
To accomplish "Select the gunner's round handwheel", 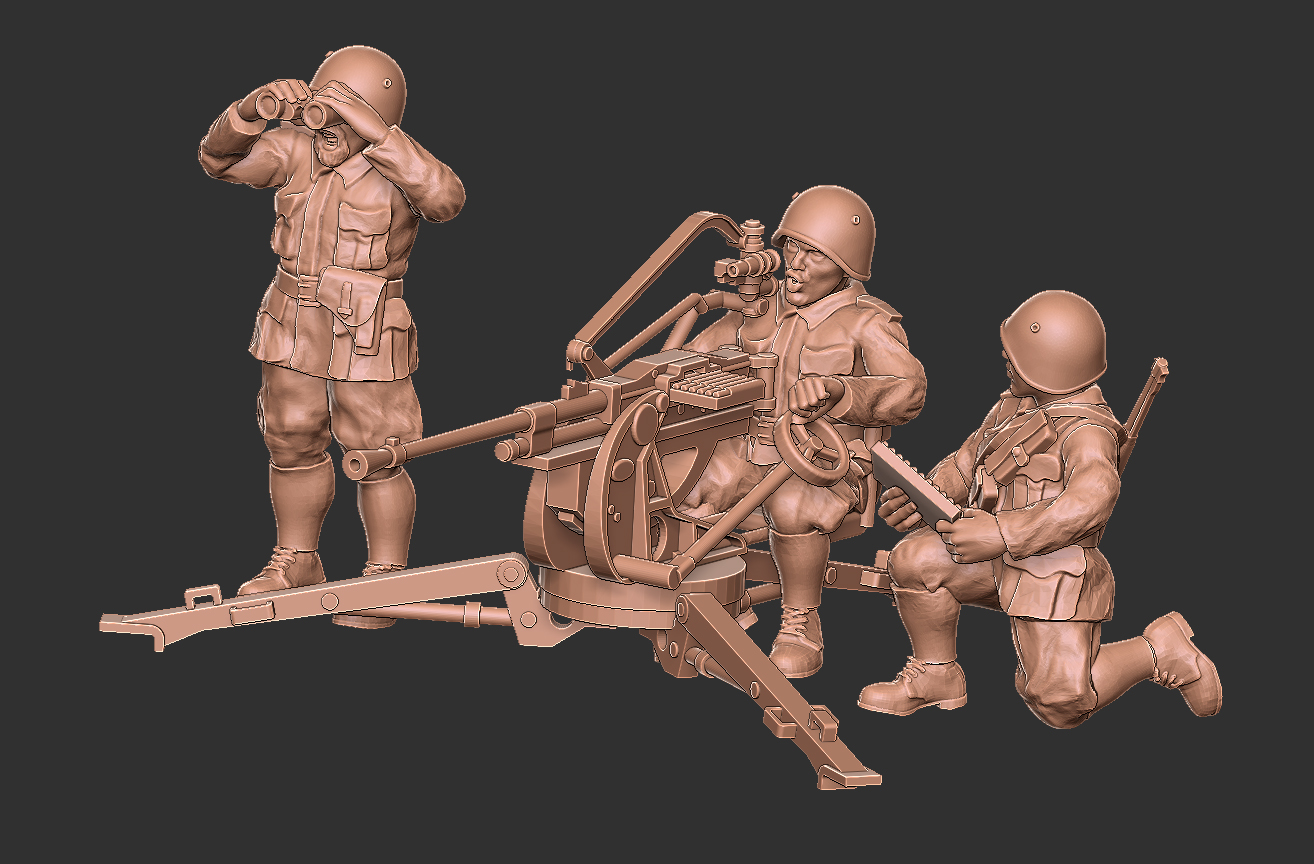I will [811, 449].
